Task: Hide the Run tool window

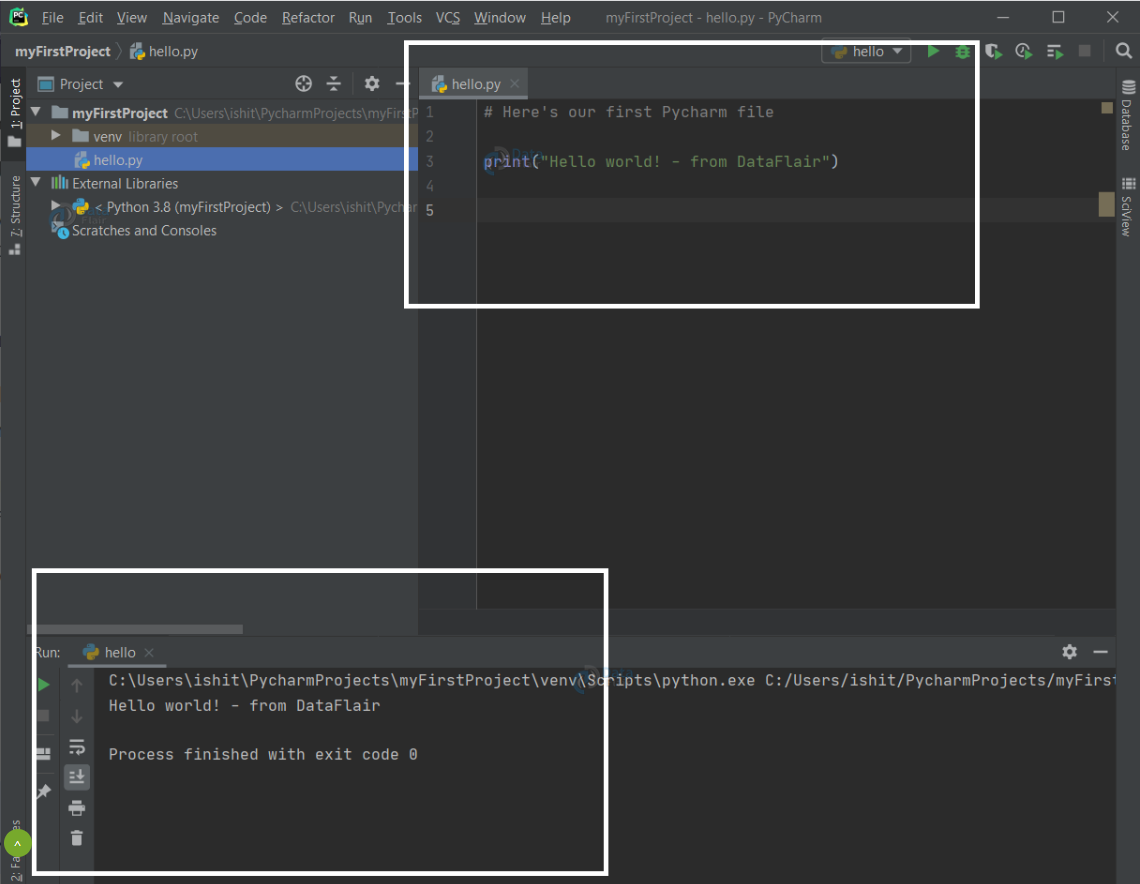Action: [1100, 652]
